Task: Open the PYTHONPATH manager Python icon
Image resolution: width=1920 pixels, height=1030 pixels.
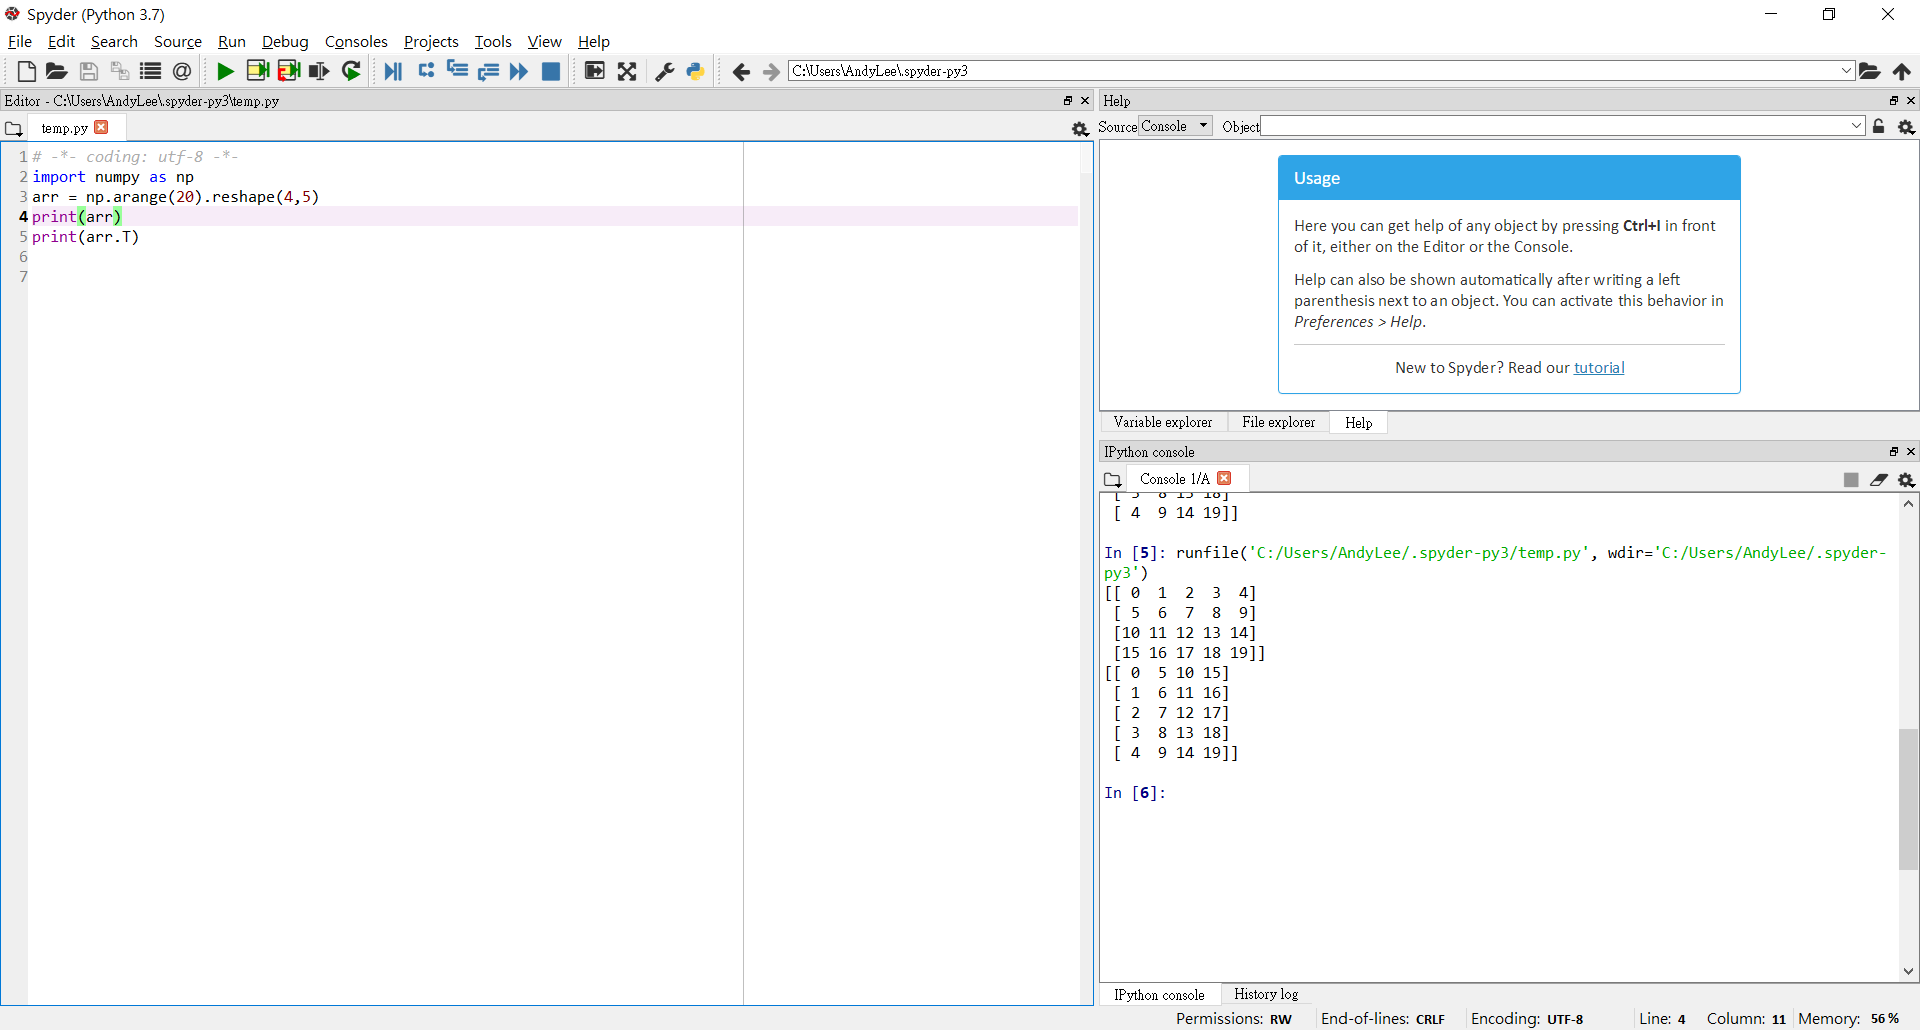Action: (x=696, y=71)
